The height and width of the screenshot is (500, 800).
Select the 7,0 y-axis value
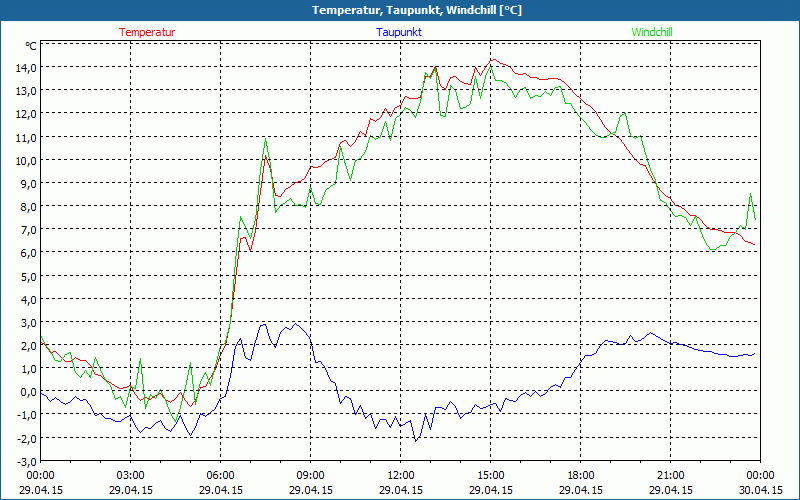click(27, 230)
